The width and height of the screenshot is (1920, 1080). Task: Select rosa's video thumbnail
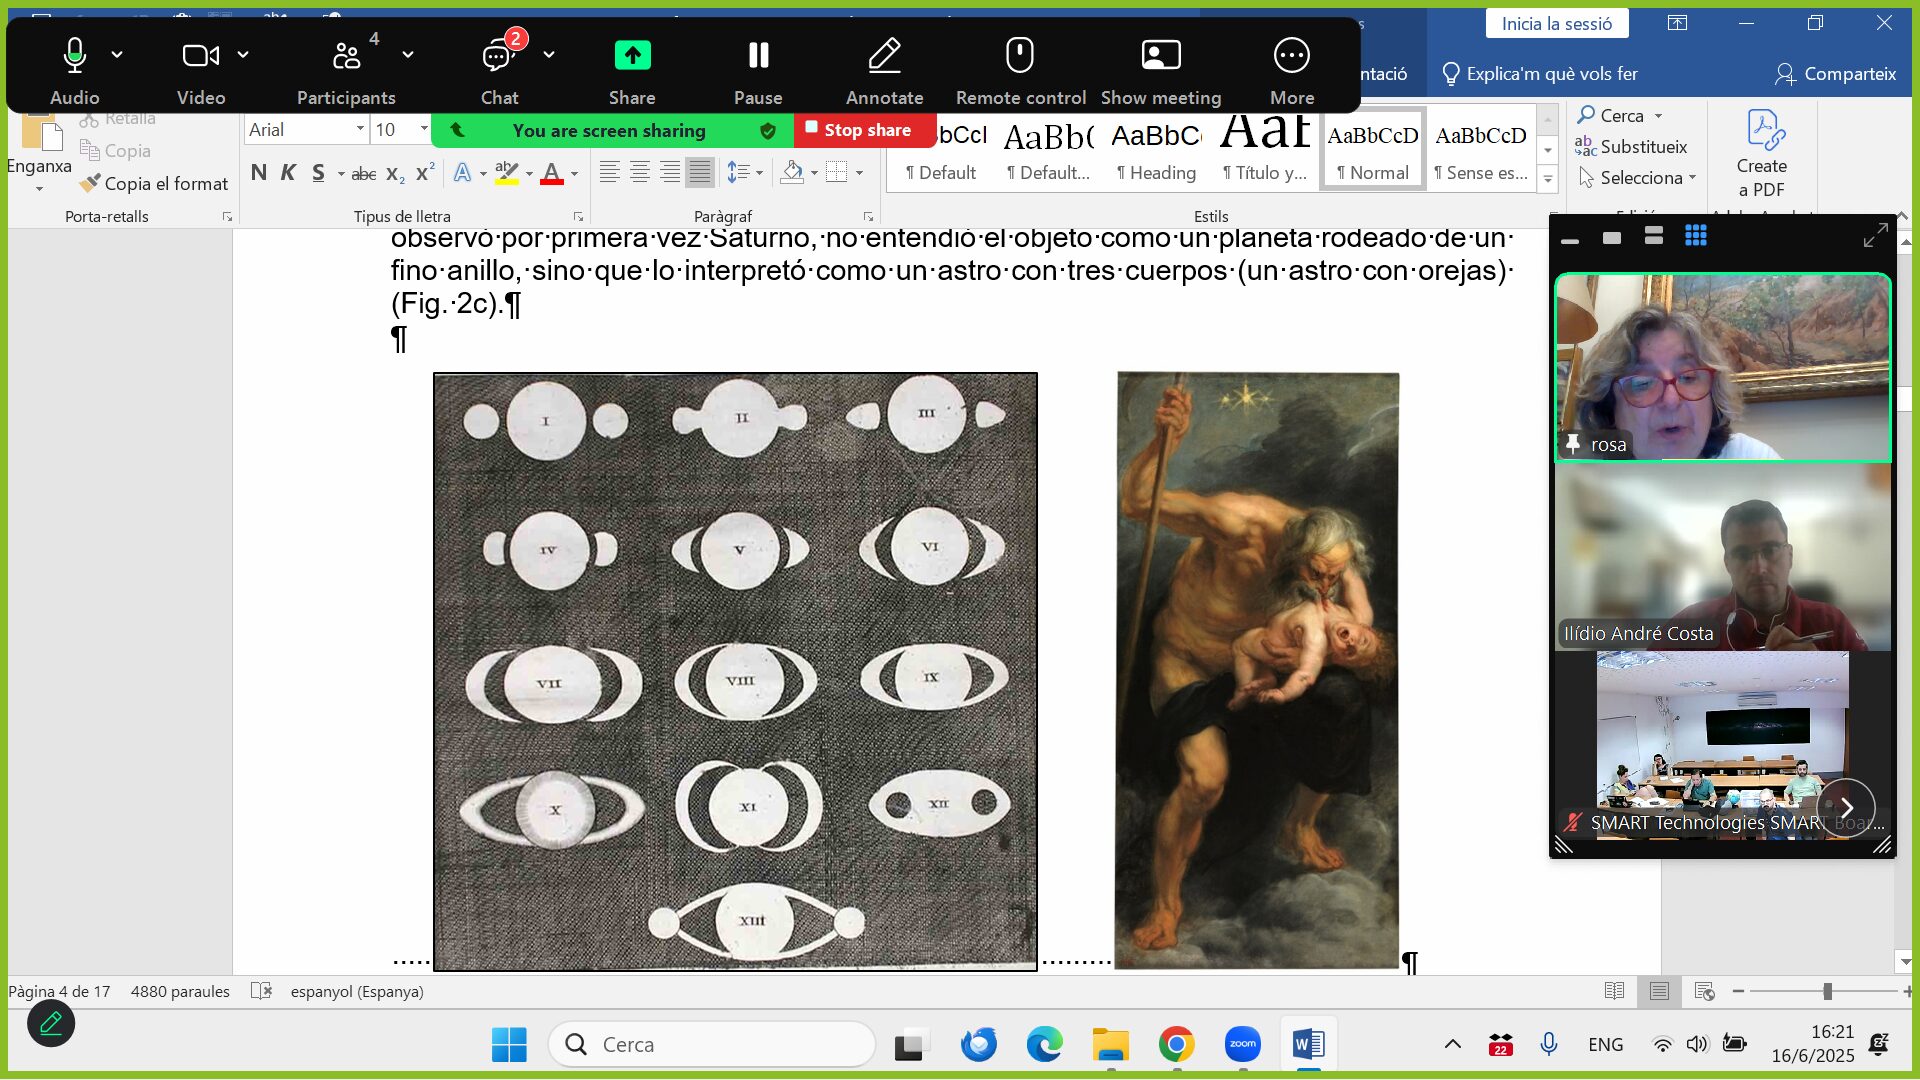1723,367
